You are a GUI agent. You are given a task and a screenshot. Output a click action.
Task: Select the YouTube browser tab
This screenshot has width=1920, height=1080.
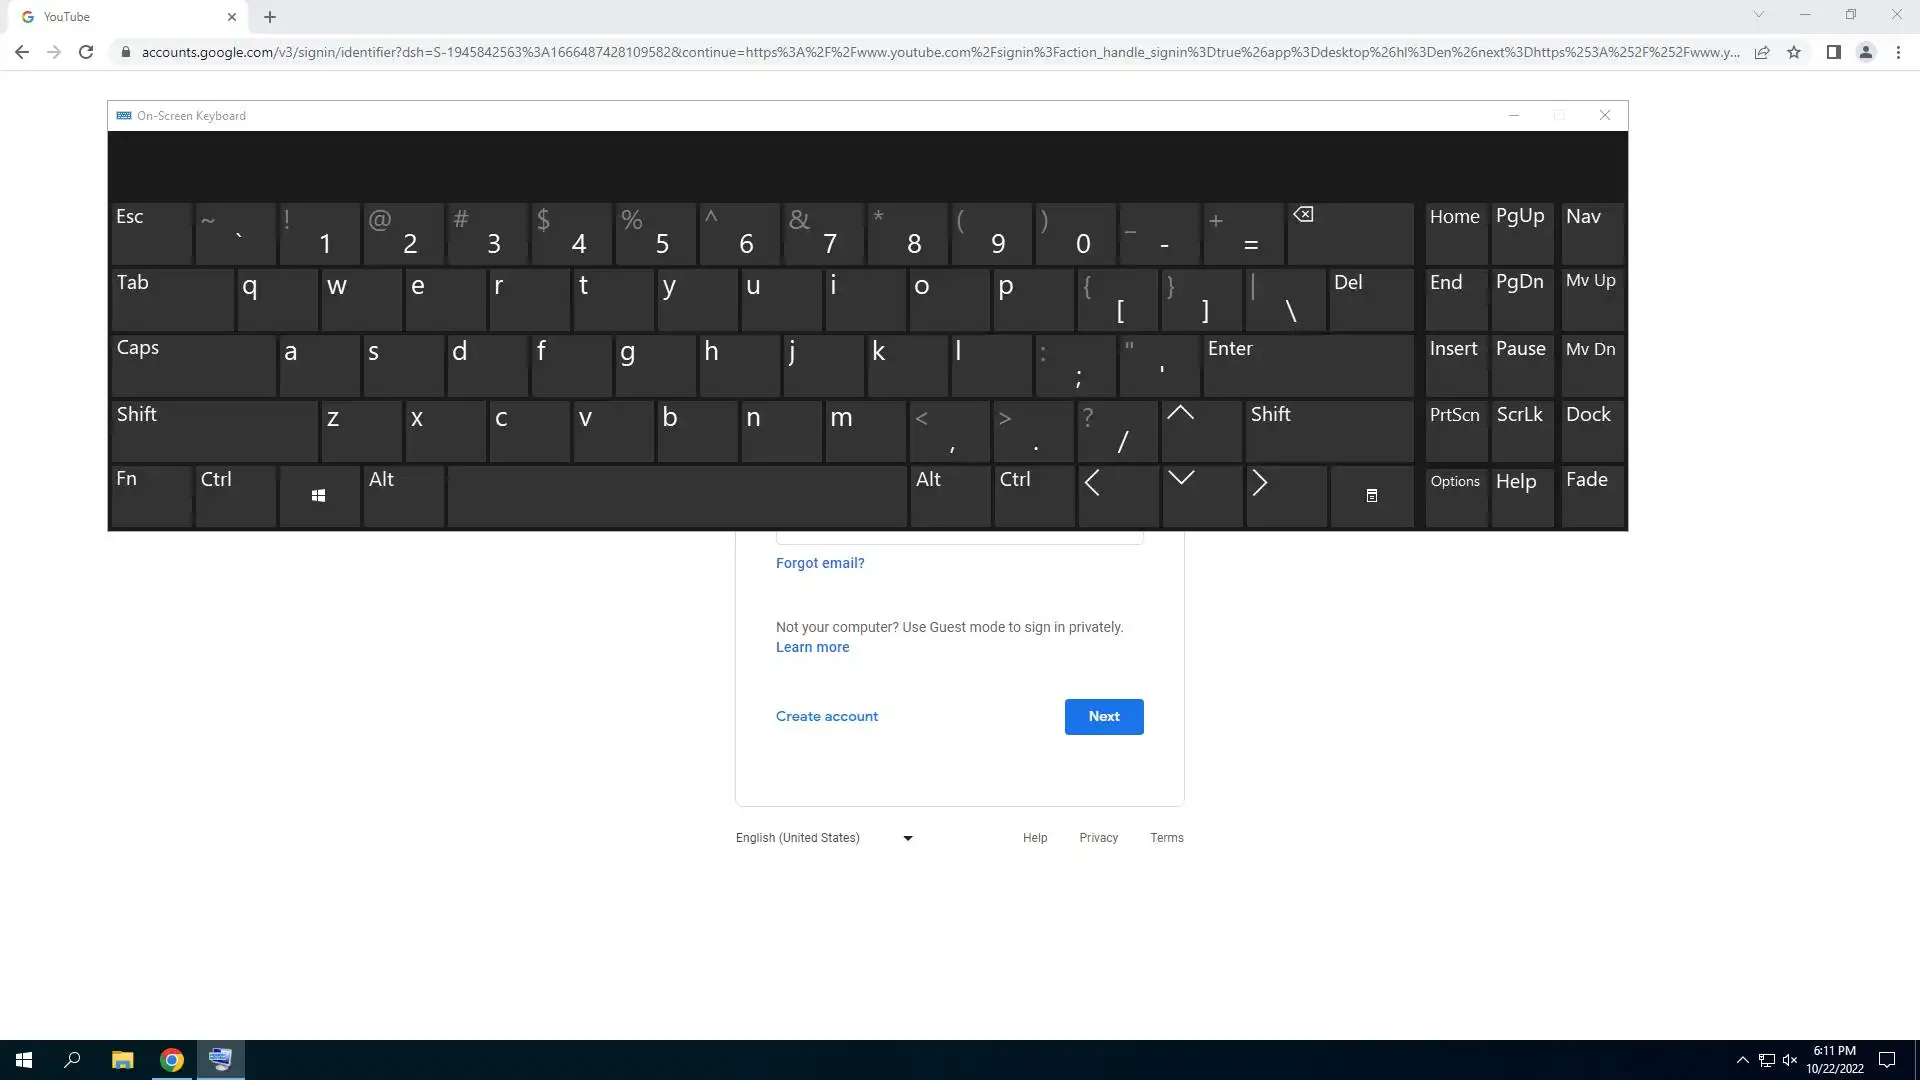pos(120,17)
